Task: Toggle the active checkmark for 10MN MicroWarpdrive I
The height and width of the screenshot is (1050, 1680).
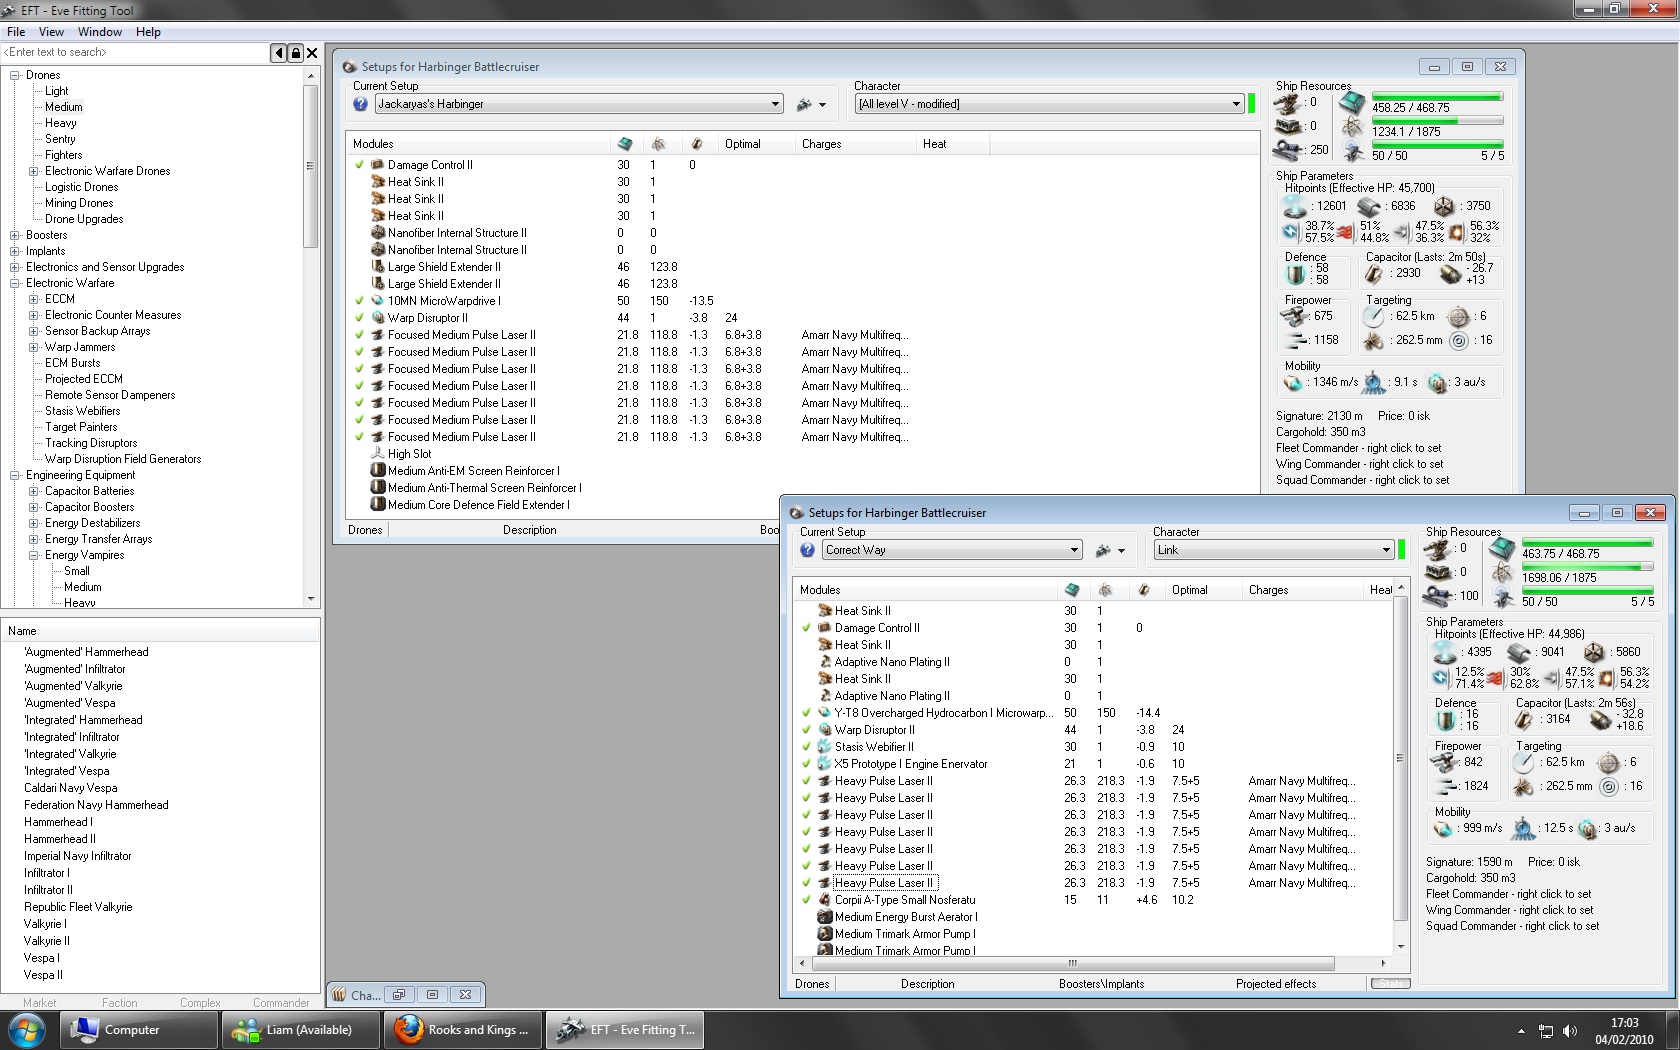Action: coord(359,301)
